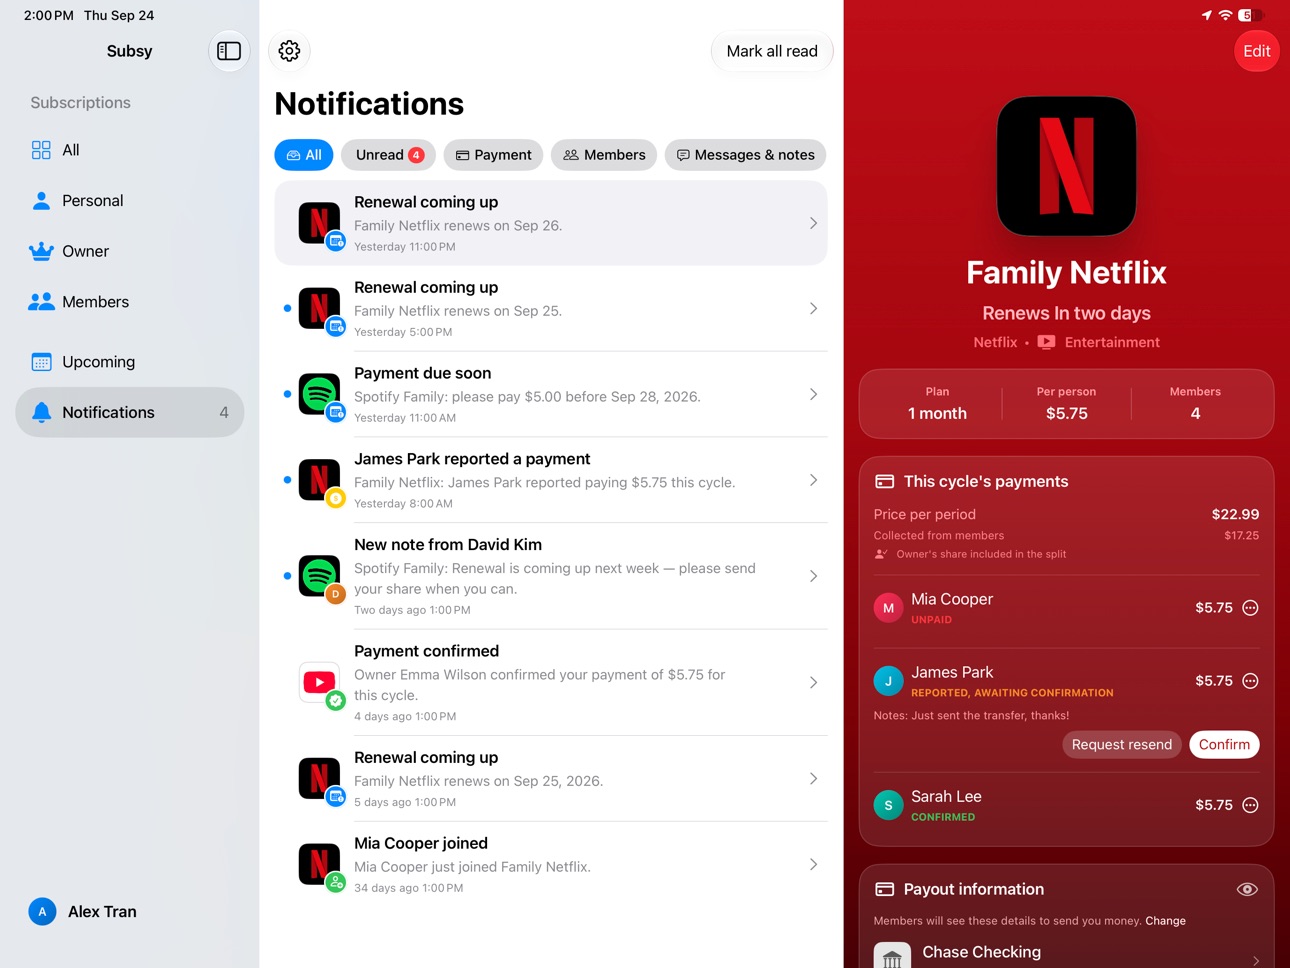
Task: Click the Per person $5.75 value
Action: (x=1066, y=414)
